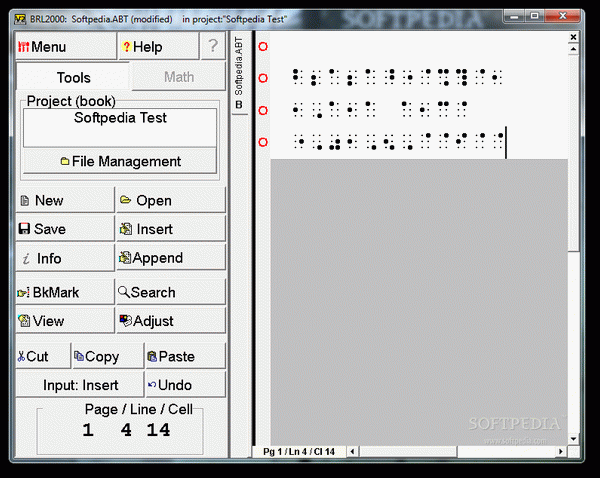The height and width of the screenshot is (478, 600).
Task: Append a file with Append
Action: [171, 258]
